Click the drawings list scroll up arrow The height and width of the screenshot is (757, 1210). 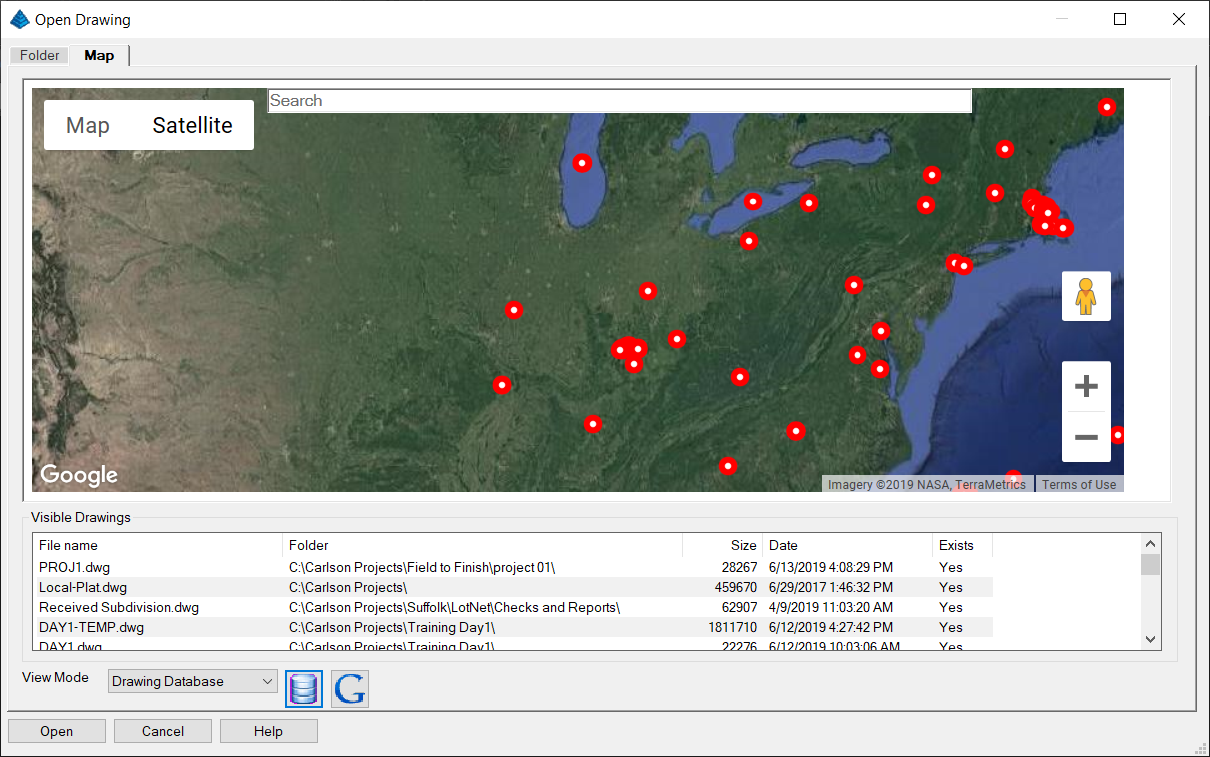coord(1151,545)
